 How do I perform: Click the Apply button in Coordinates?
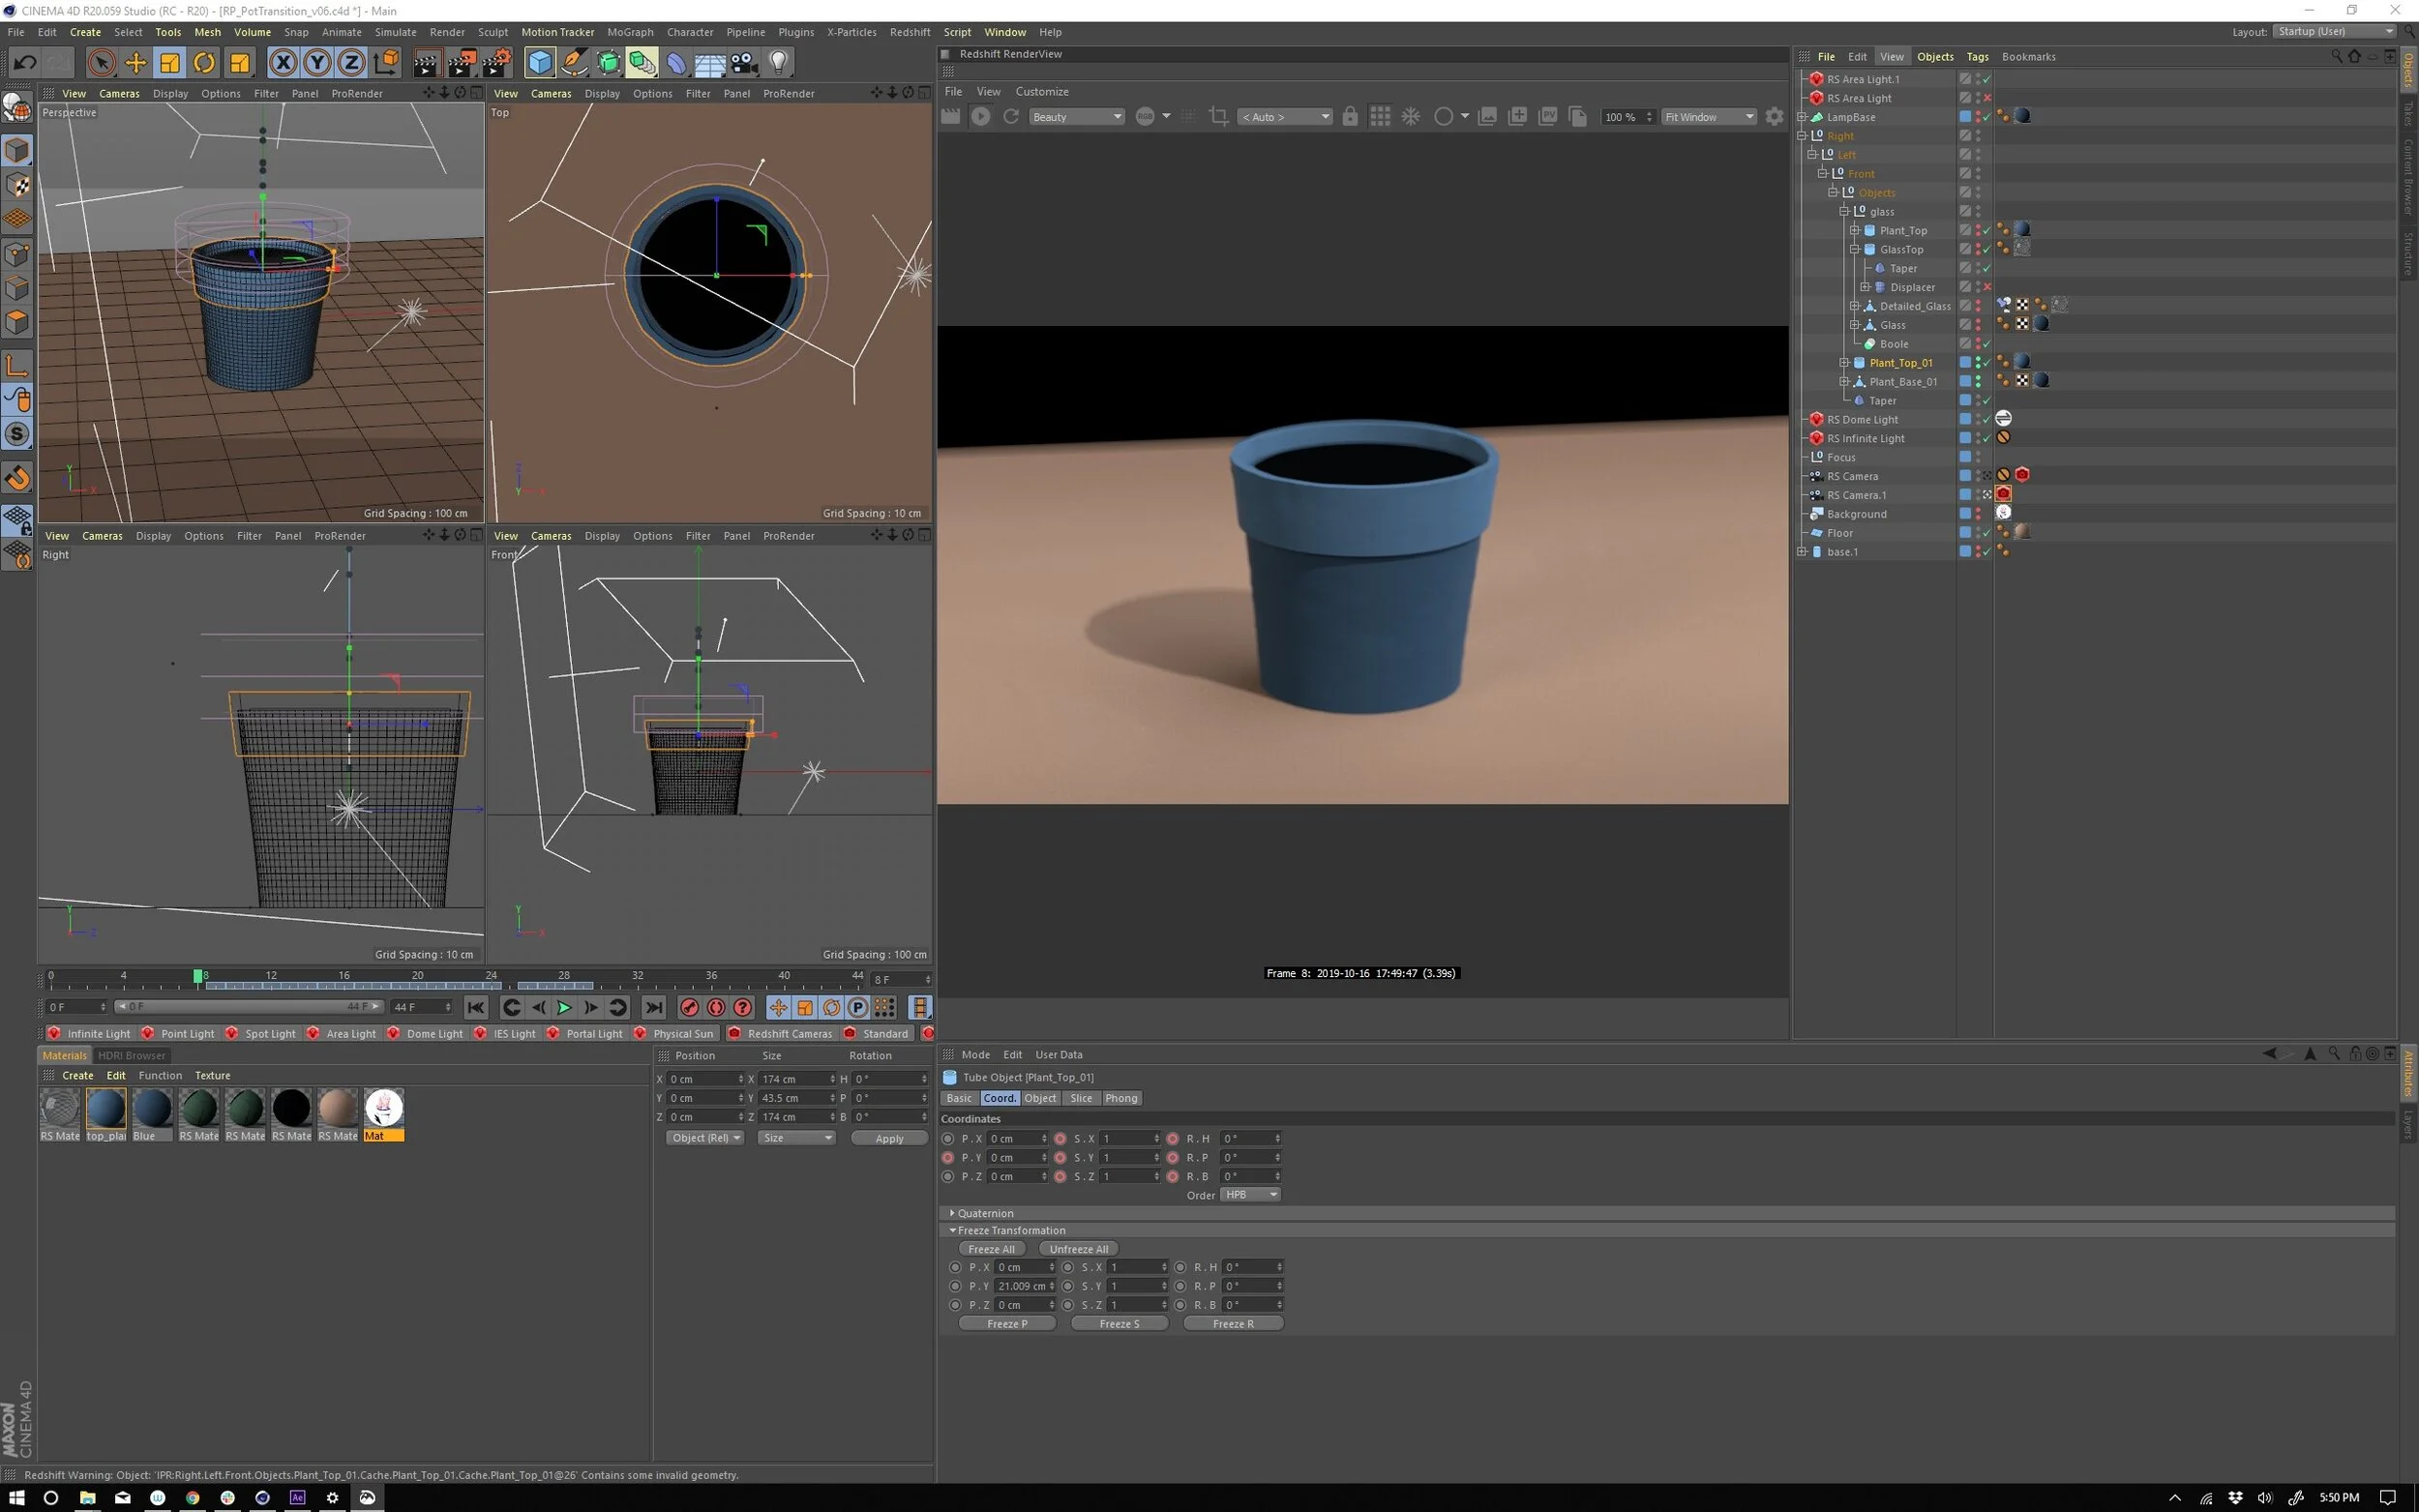coord(888,1138)
